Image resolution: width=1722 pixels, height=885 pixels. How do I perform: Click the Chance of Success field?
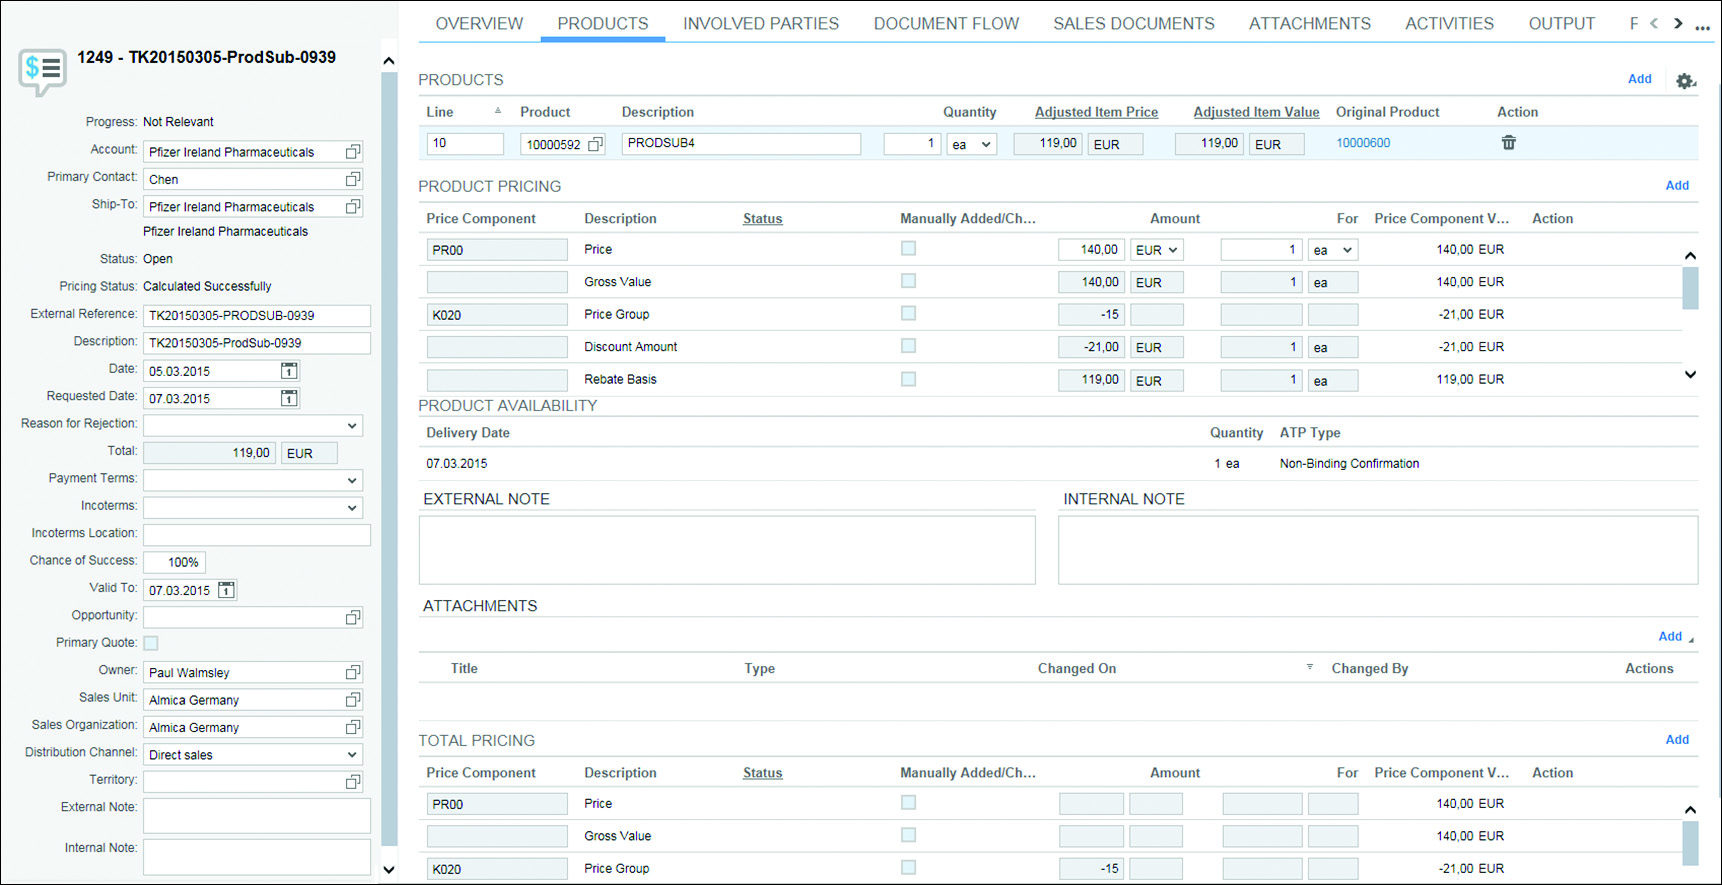pyautogui.click(x=175, y=563)
